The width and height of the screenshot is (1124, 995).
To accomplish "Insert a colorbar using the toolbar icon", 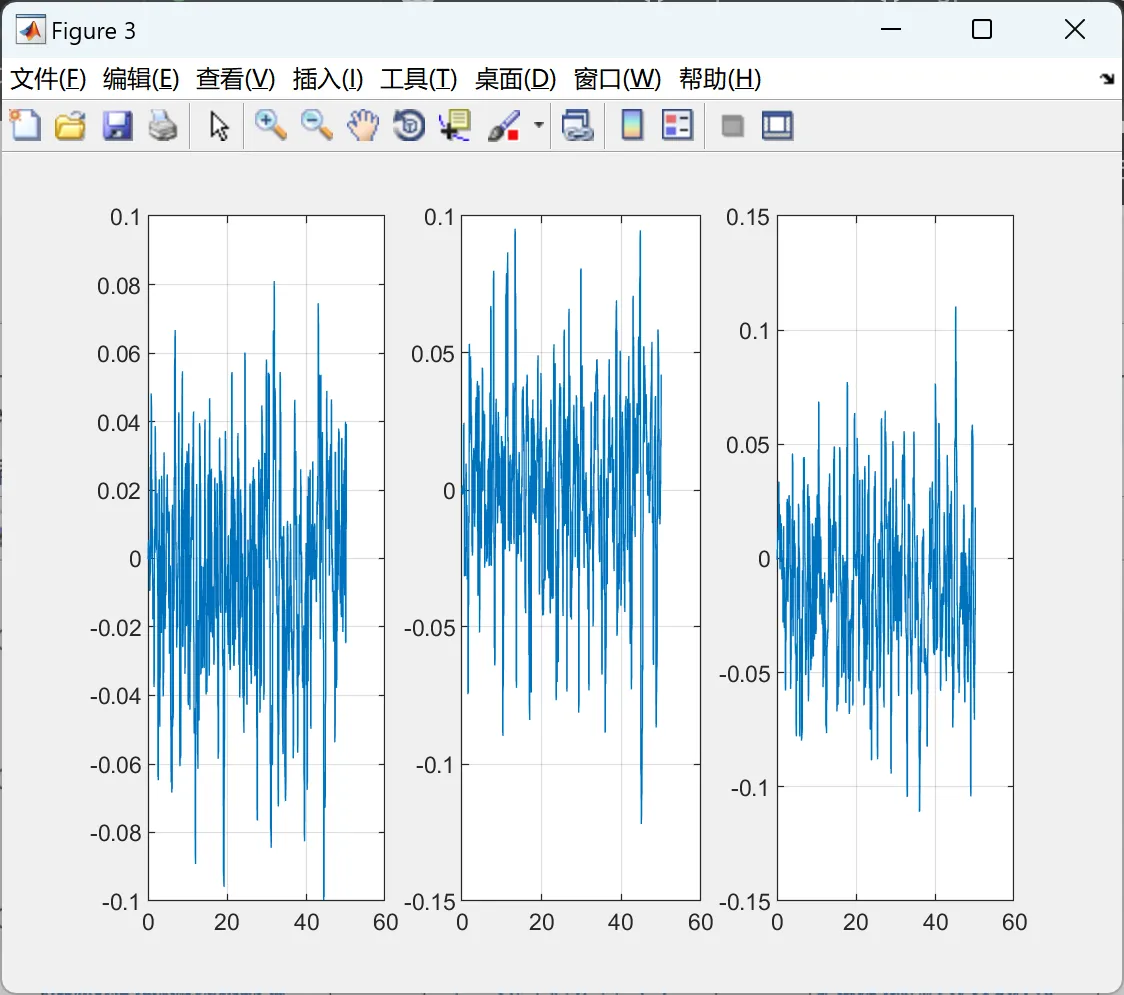I will pyautogui.click(x=632, y=125).
